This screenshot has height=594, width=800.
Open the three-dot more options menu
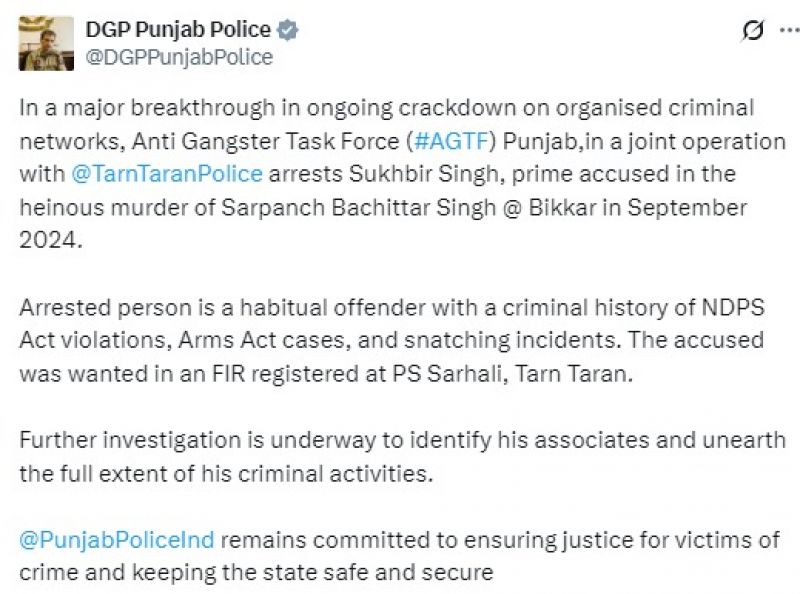[786, 31]
